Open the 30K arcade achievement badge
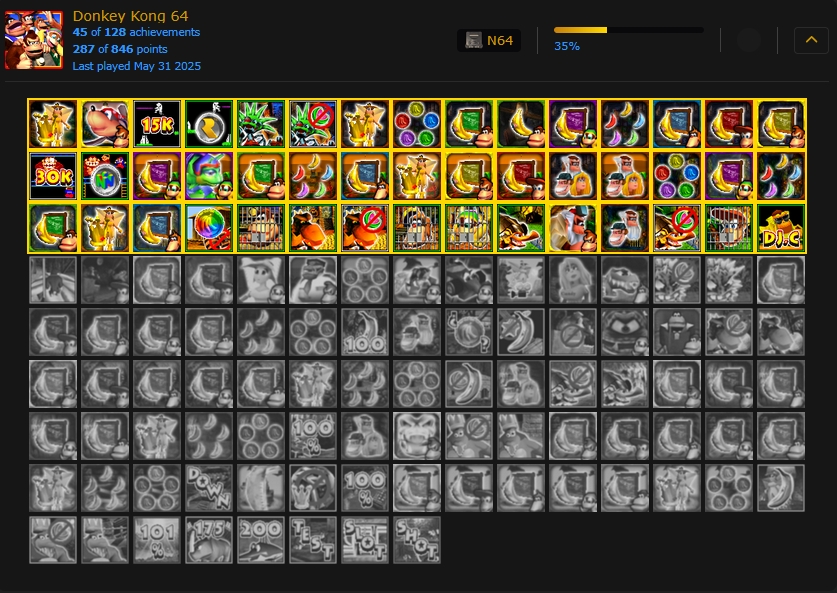837x593 pixels. (53, 176)
